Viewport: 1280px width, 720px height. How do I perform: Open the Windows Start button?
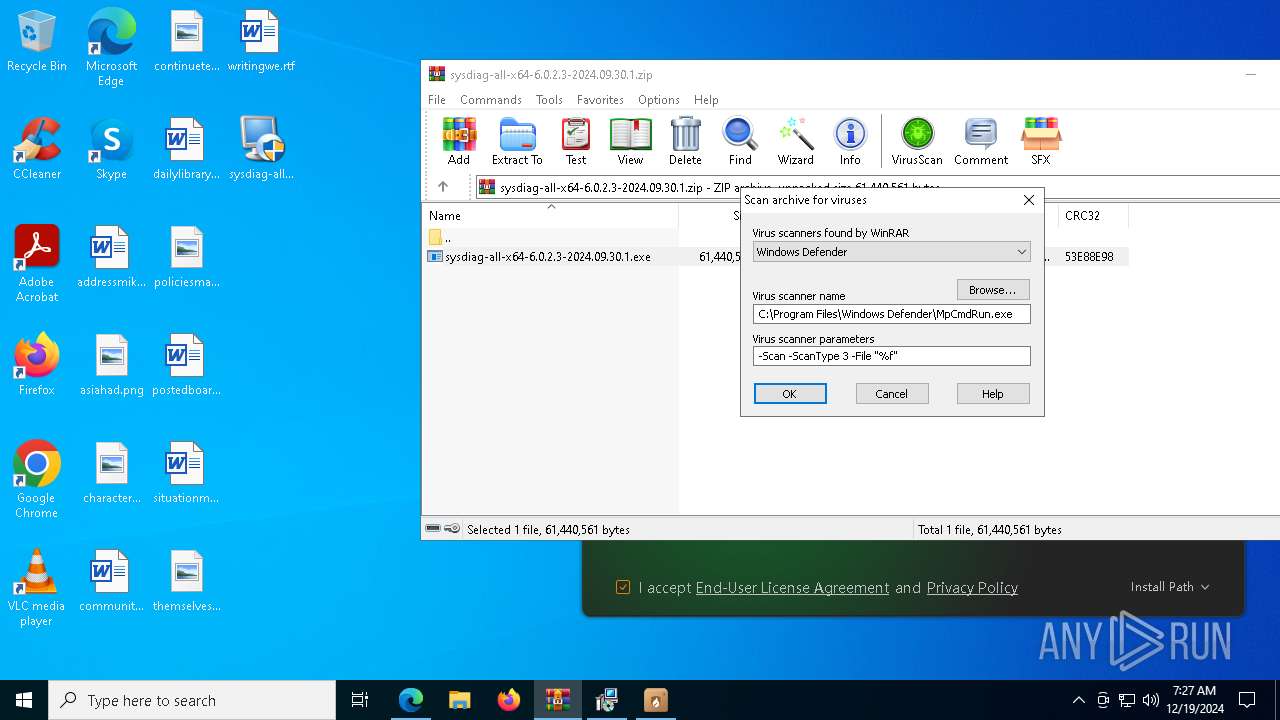[x=24, y=700]
